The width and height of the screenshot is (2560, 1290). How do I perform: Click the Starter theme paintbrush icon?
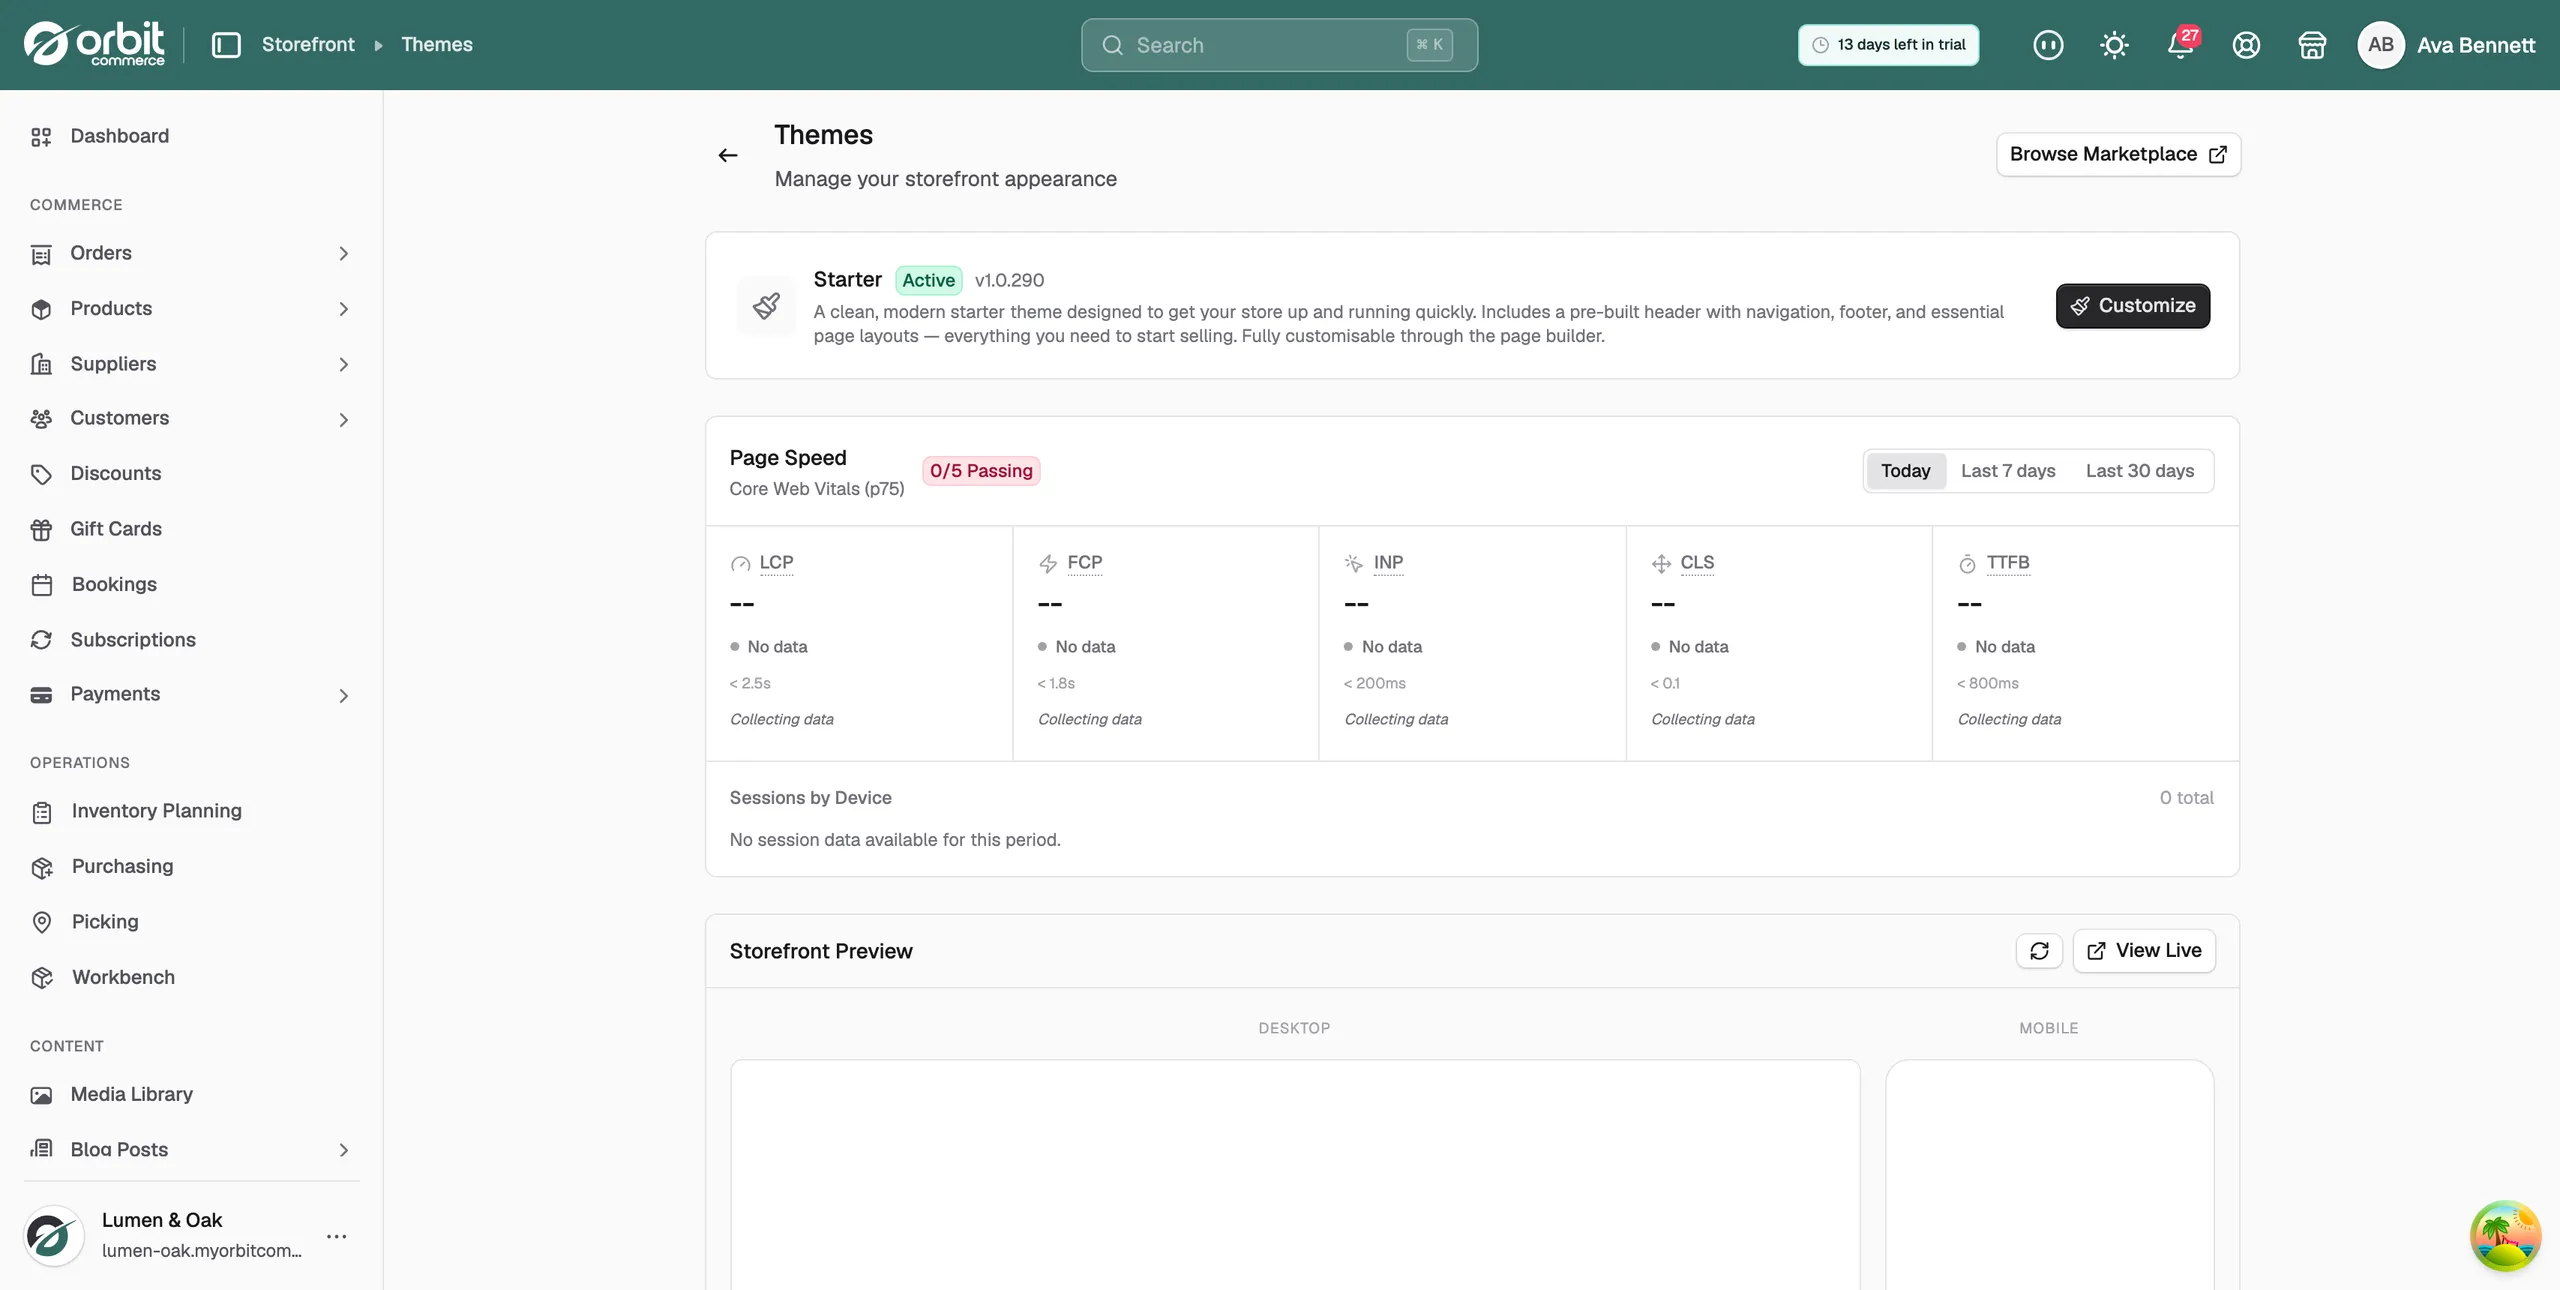(x=767, y=305)
